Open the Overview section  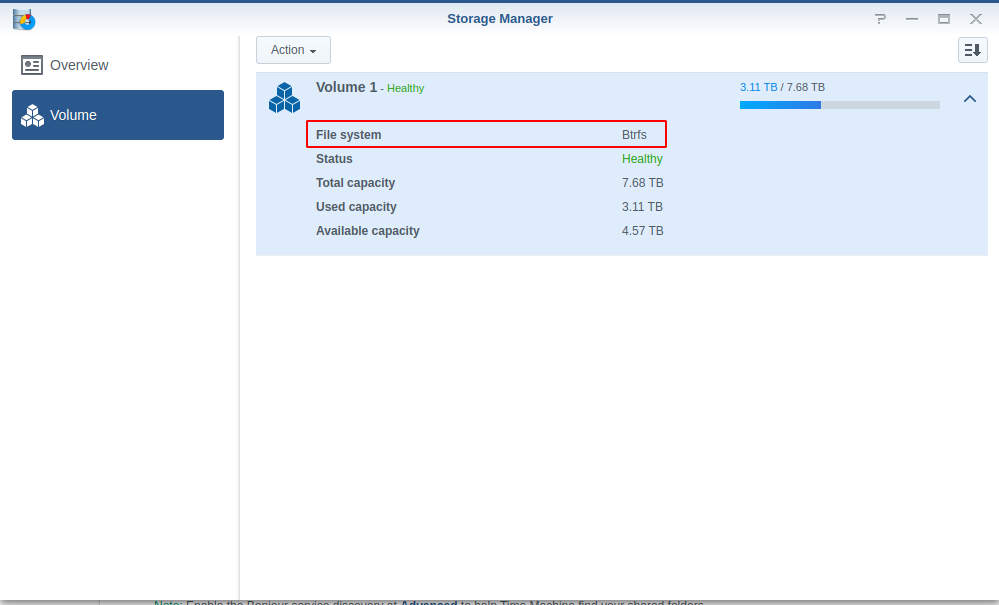coord(118,65)
